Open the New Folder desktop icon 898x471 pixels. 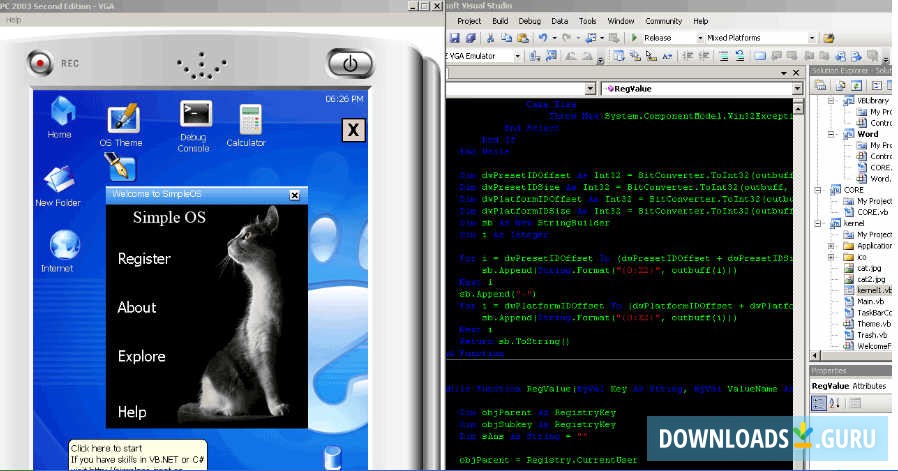[58, 186]
